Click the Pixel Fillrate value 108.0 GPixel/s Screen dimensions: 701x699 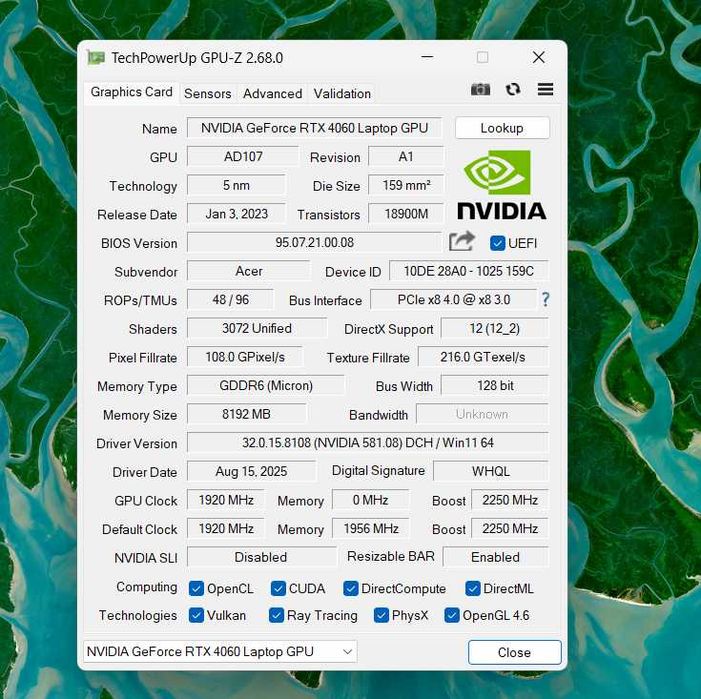pos(245,357)
